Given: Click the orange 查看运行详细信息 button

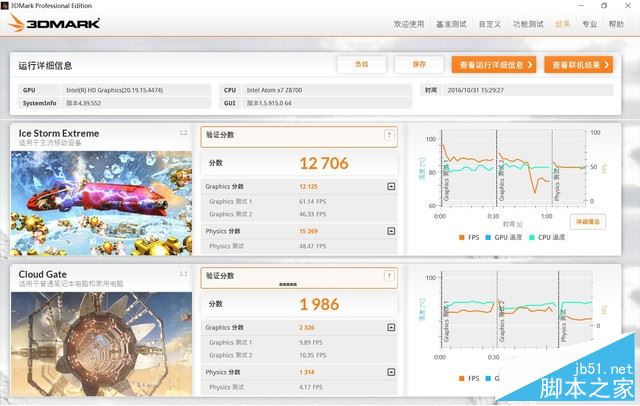Looking at the screenshot, I should tap(494, 64).
